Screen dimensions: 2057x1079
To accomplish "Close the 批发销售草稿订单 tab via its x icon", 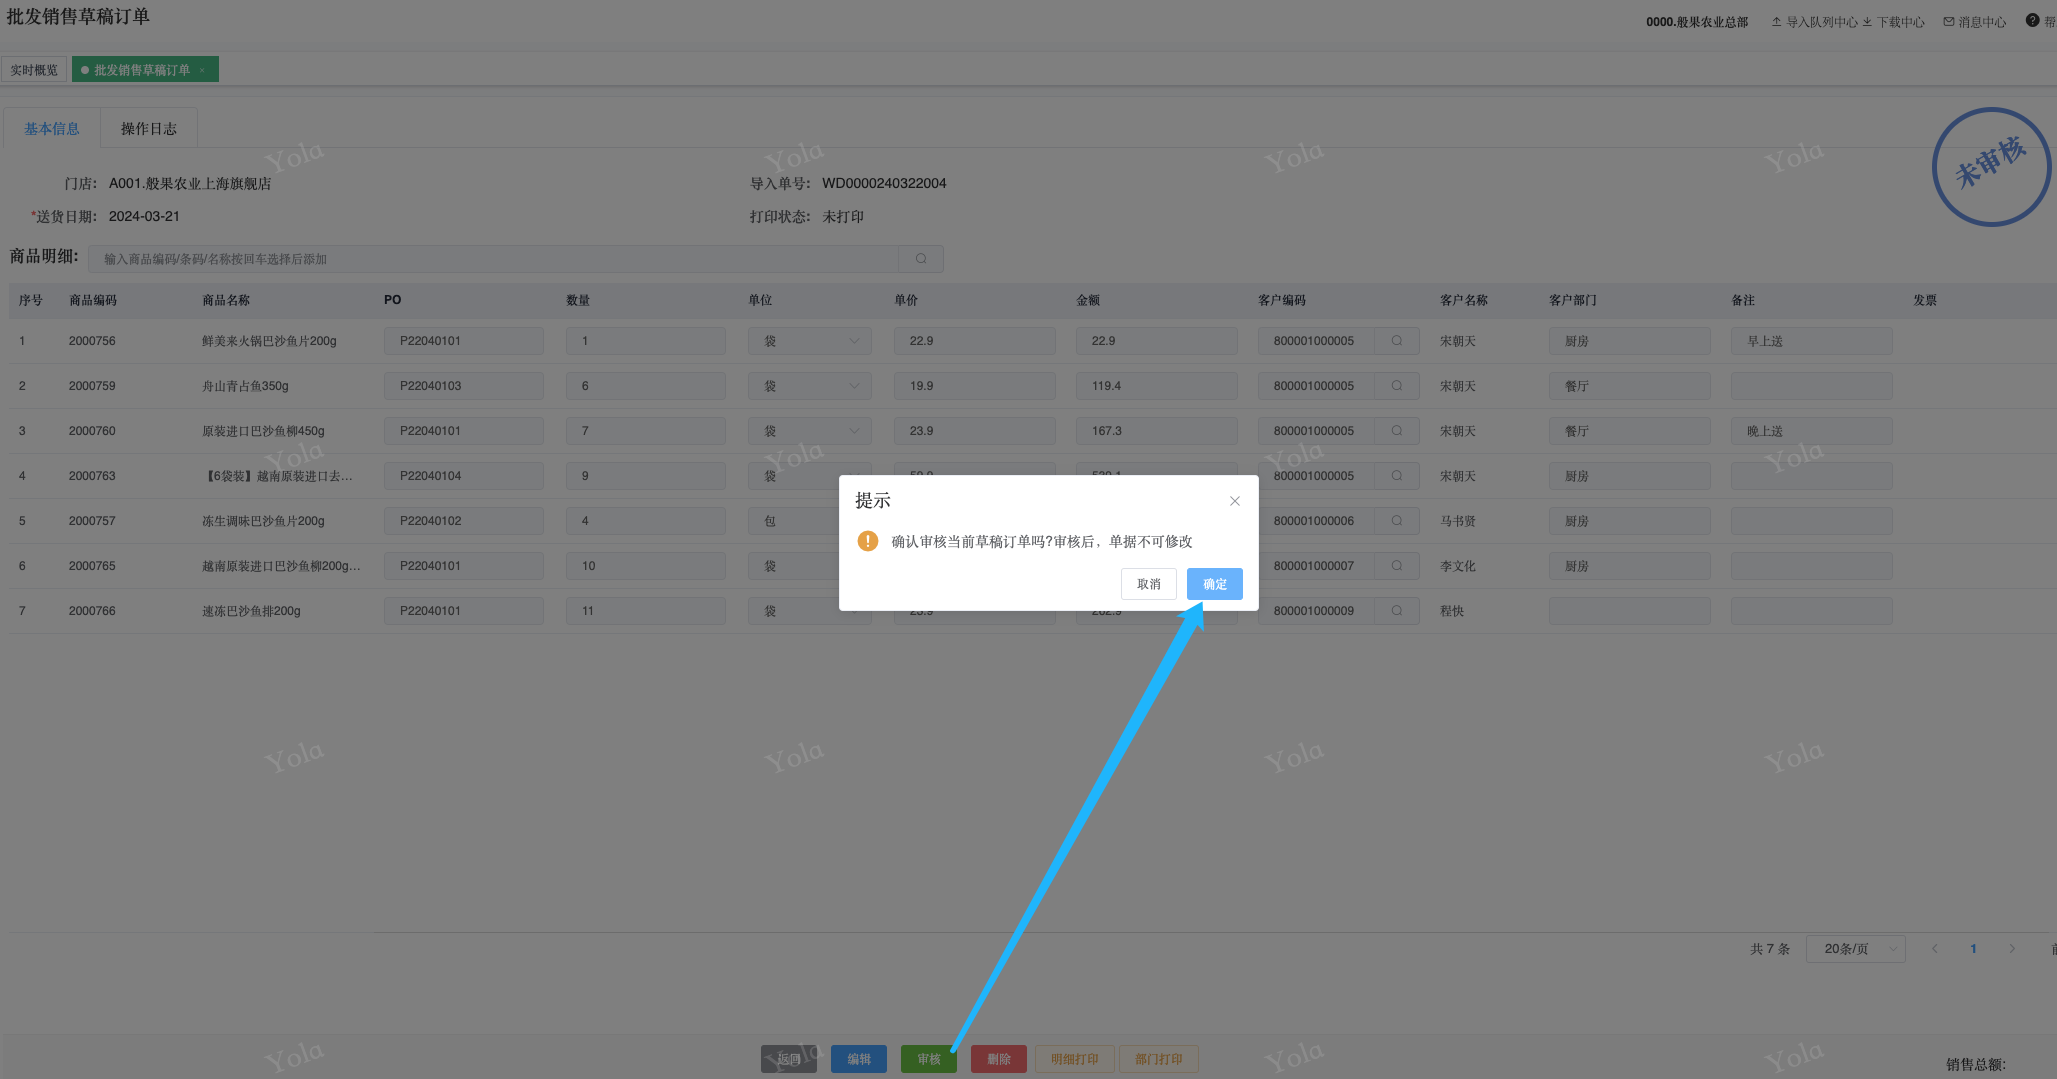I will click(x=202, y=70).
